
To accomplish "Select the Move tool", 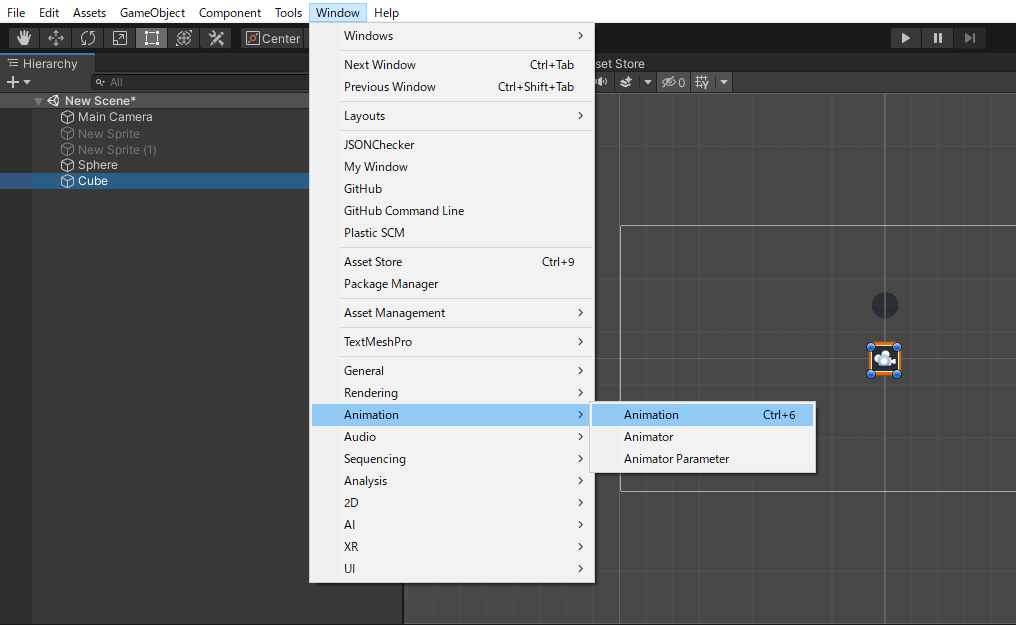I will pos(56,38).
